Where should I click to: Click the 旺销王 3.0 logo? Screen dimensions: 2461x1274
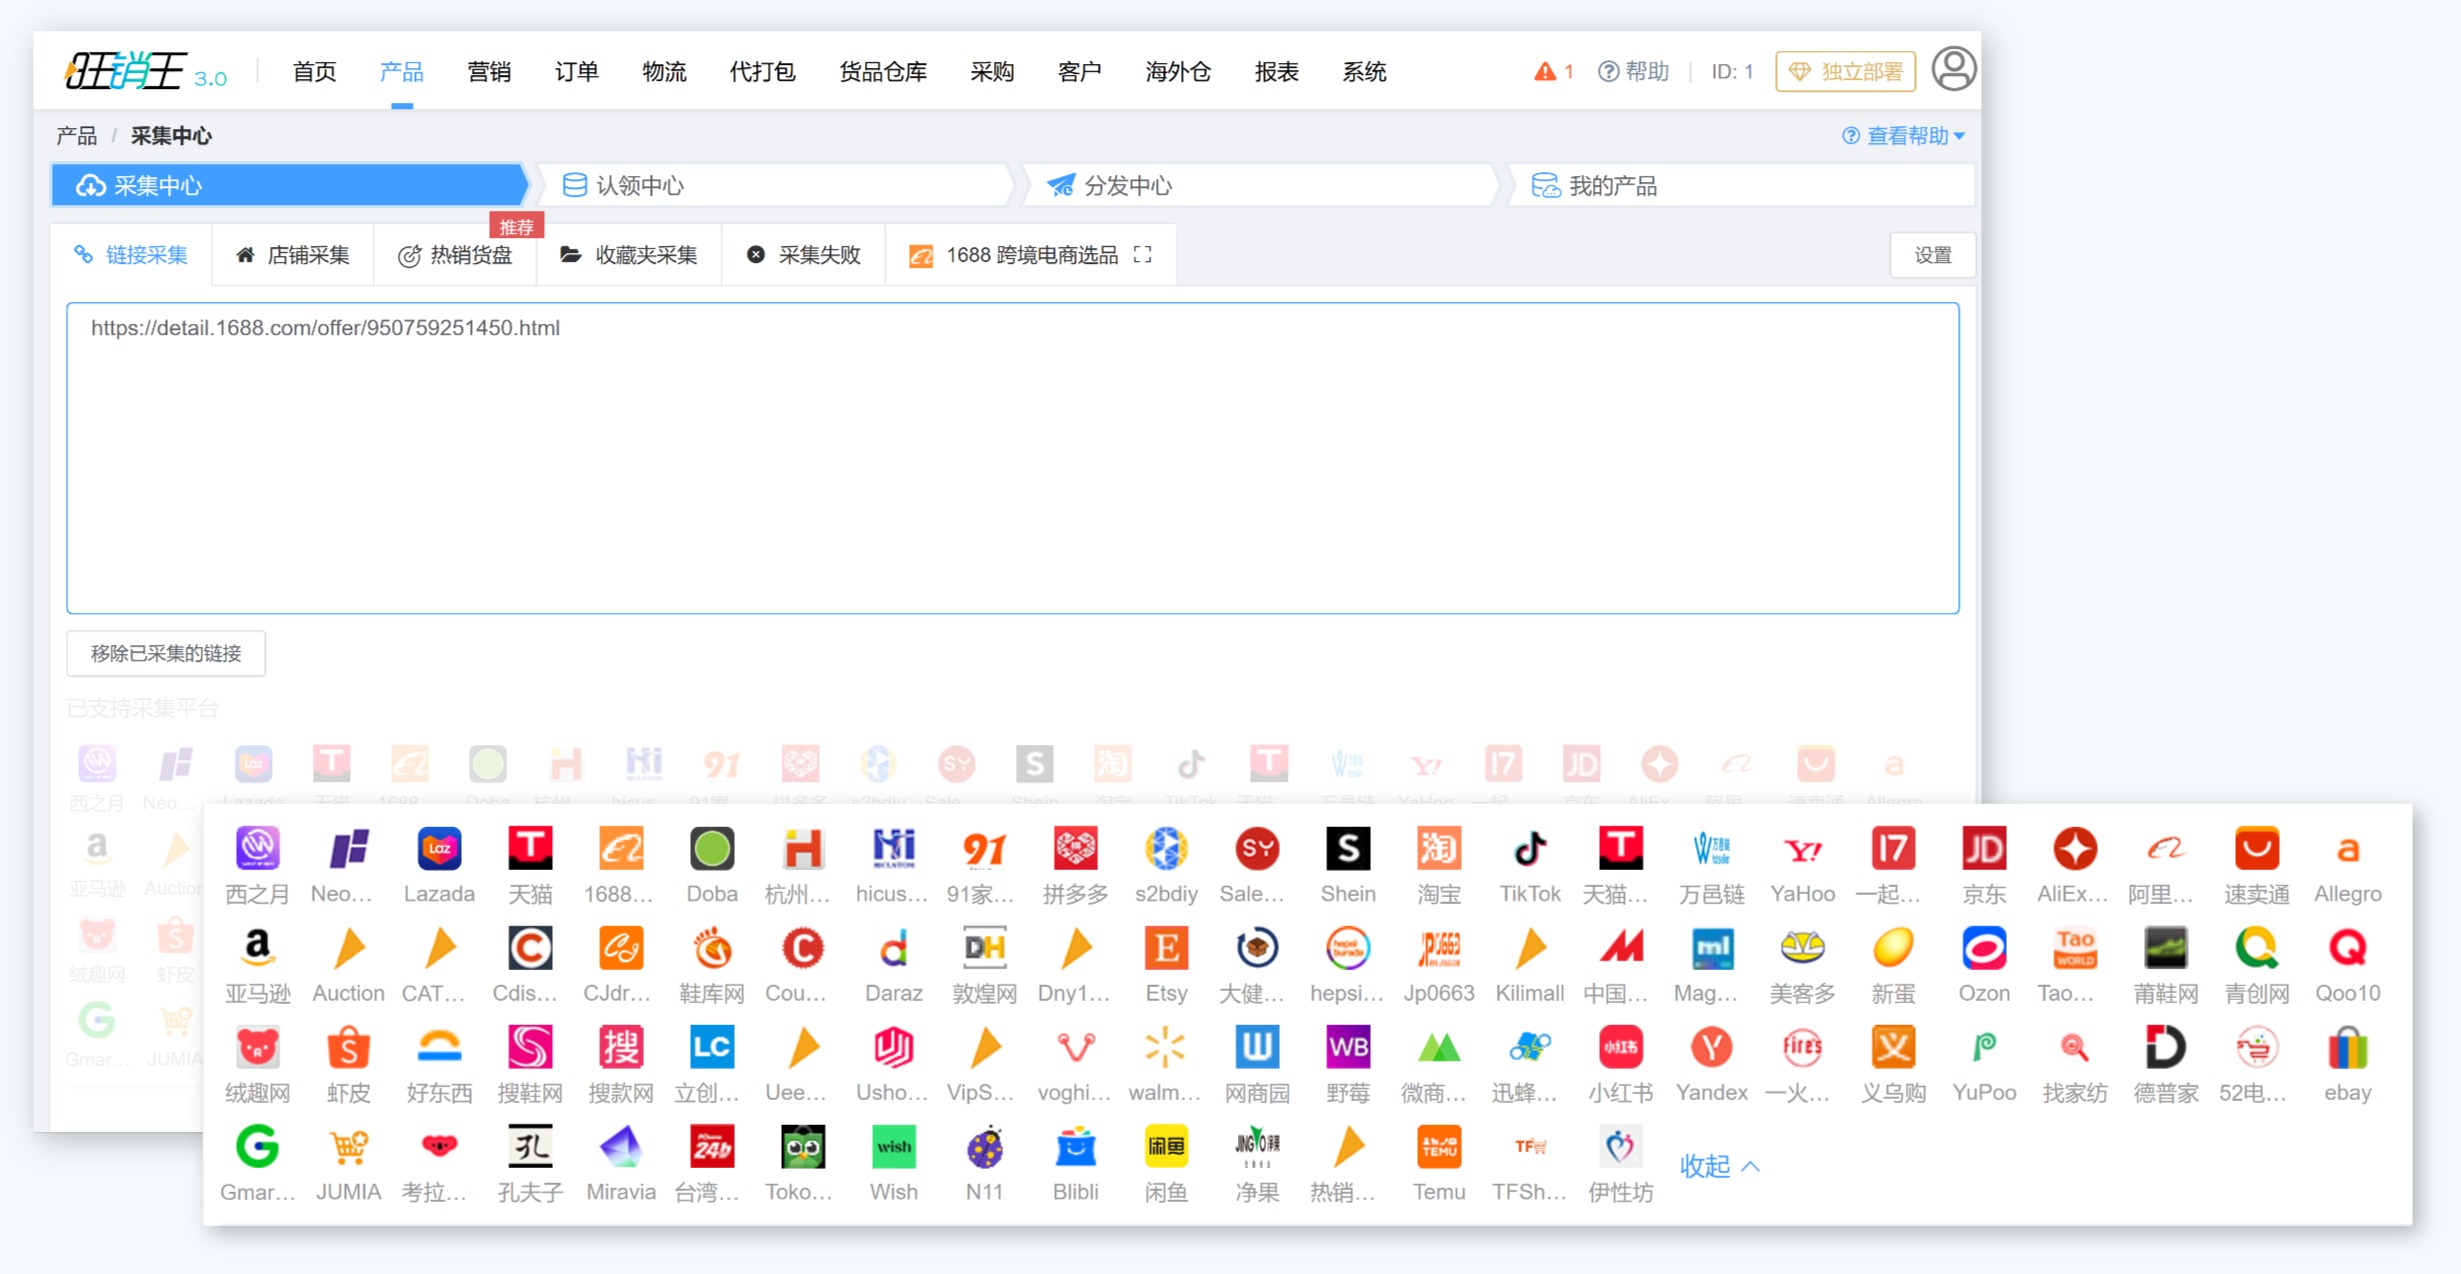click(146, 71)
